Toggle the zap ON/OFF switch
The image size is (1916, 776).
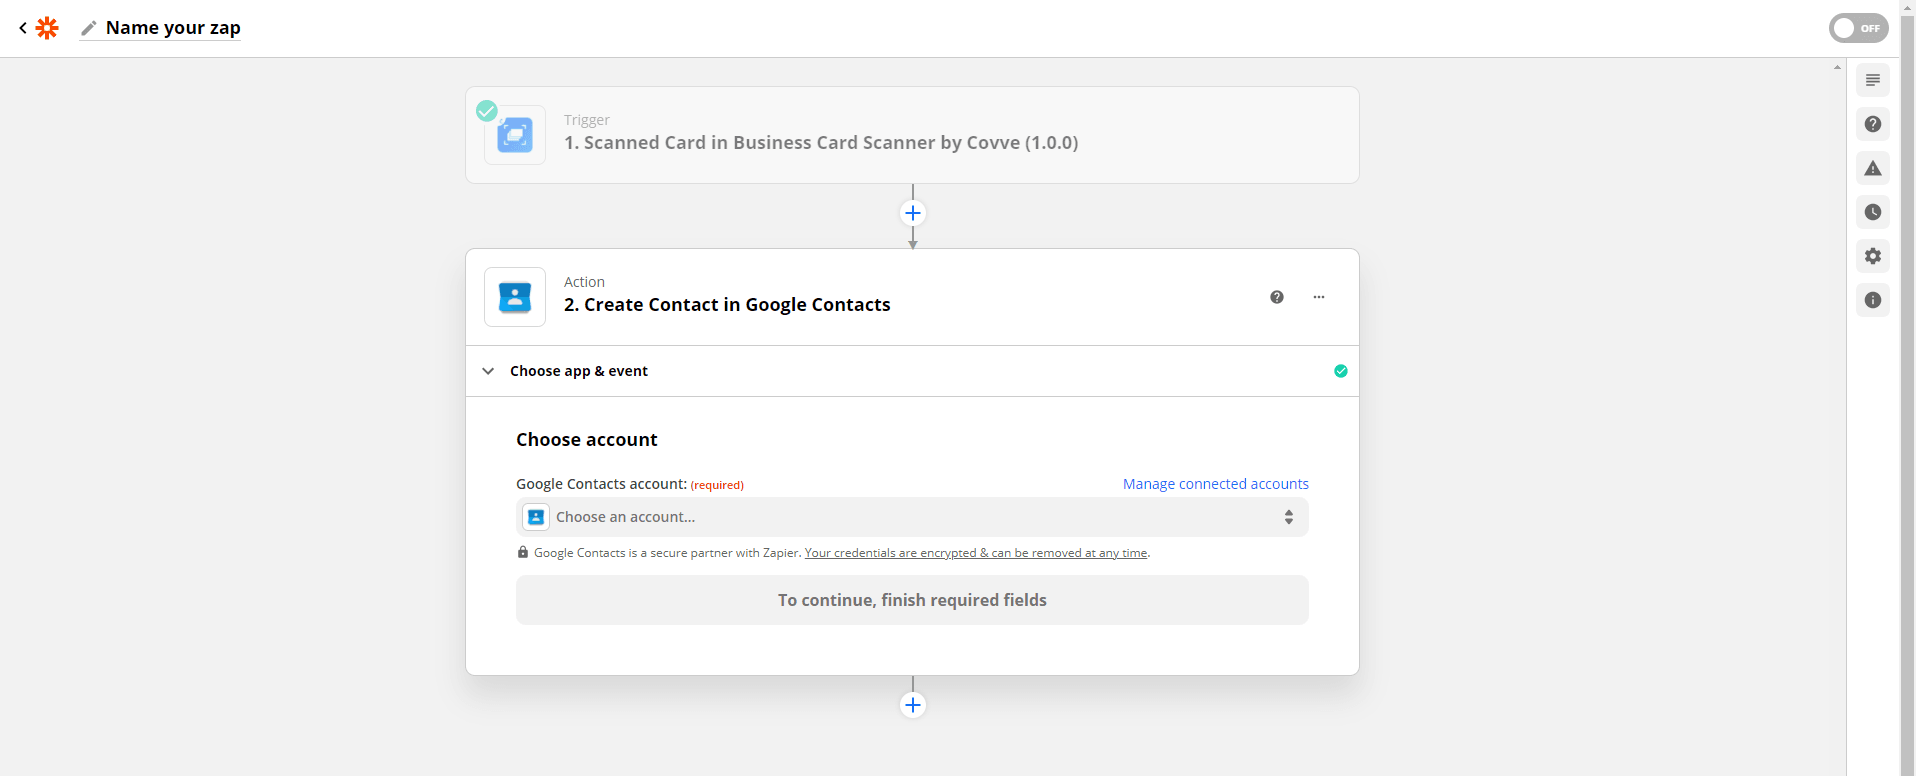coord(1858,28)
